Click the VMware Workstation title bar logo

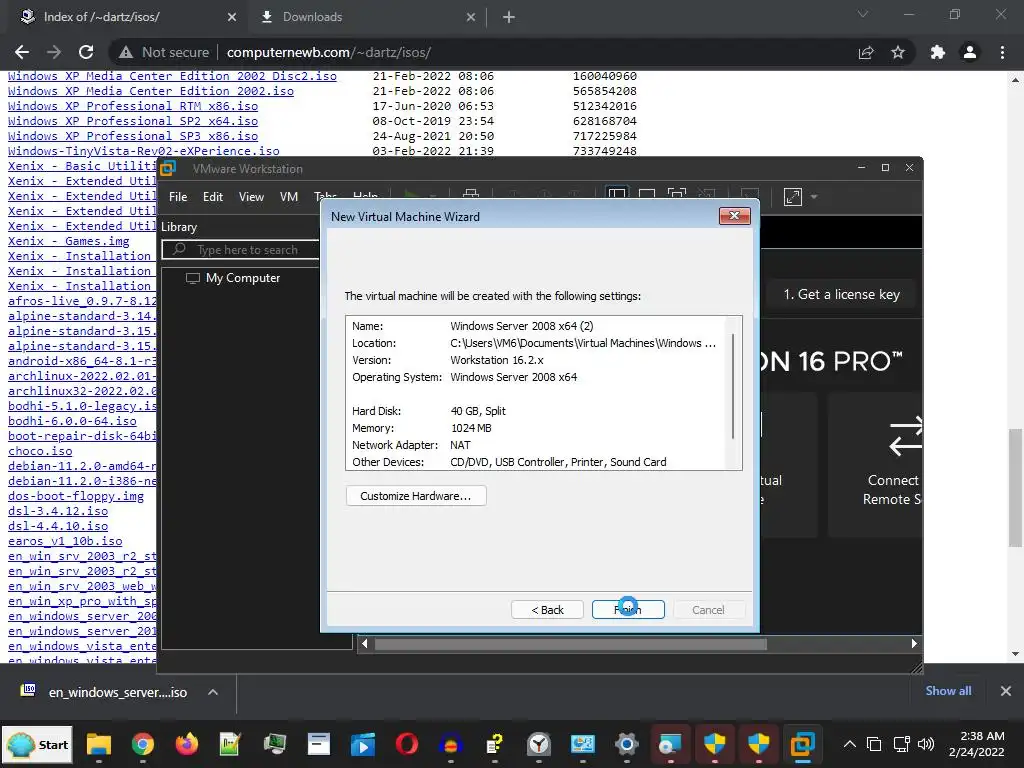pos(168,168)
